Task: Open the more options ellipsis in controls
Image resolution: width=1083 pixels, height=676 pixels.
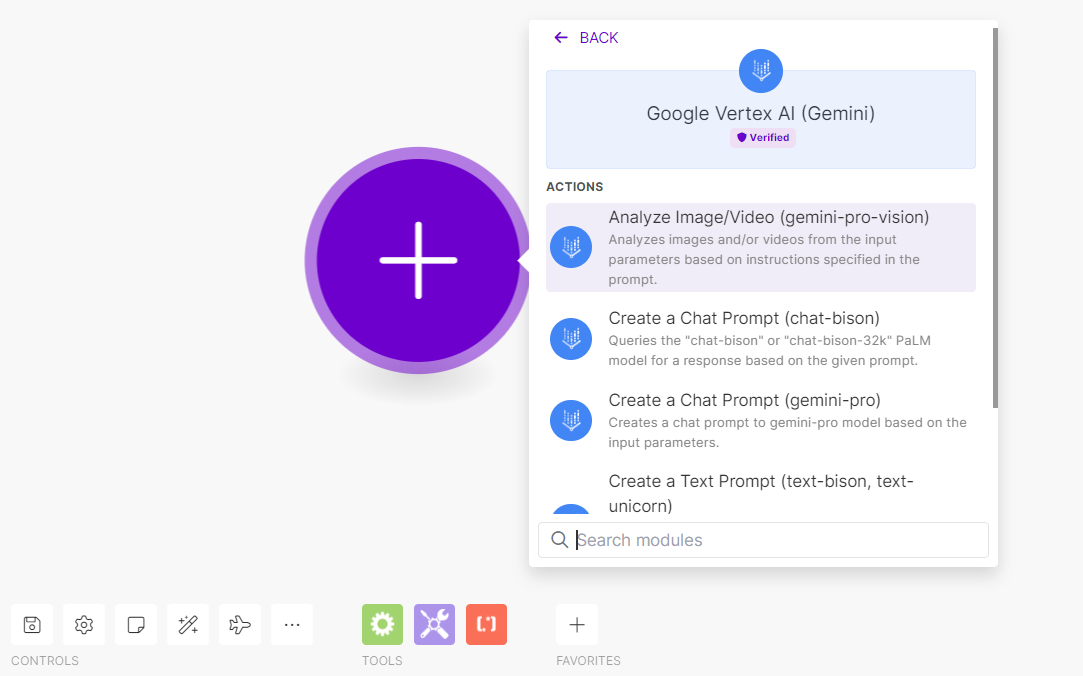Action: [x=292, y=624]
